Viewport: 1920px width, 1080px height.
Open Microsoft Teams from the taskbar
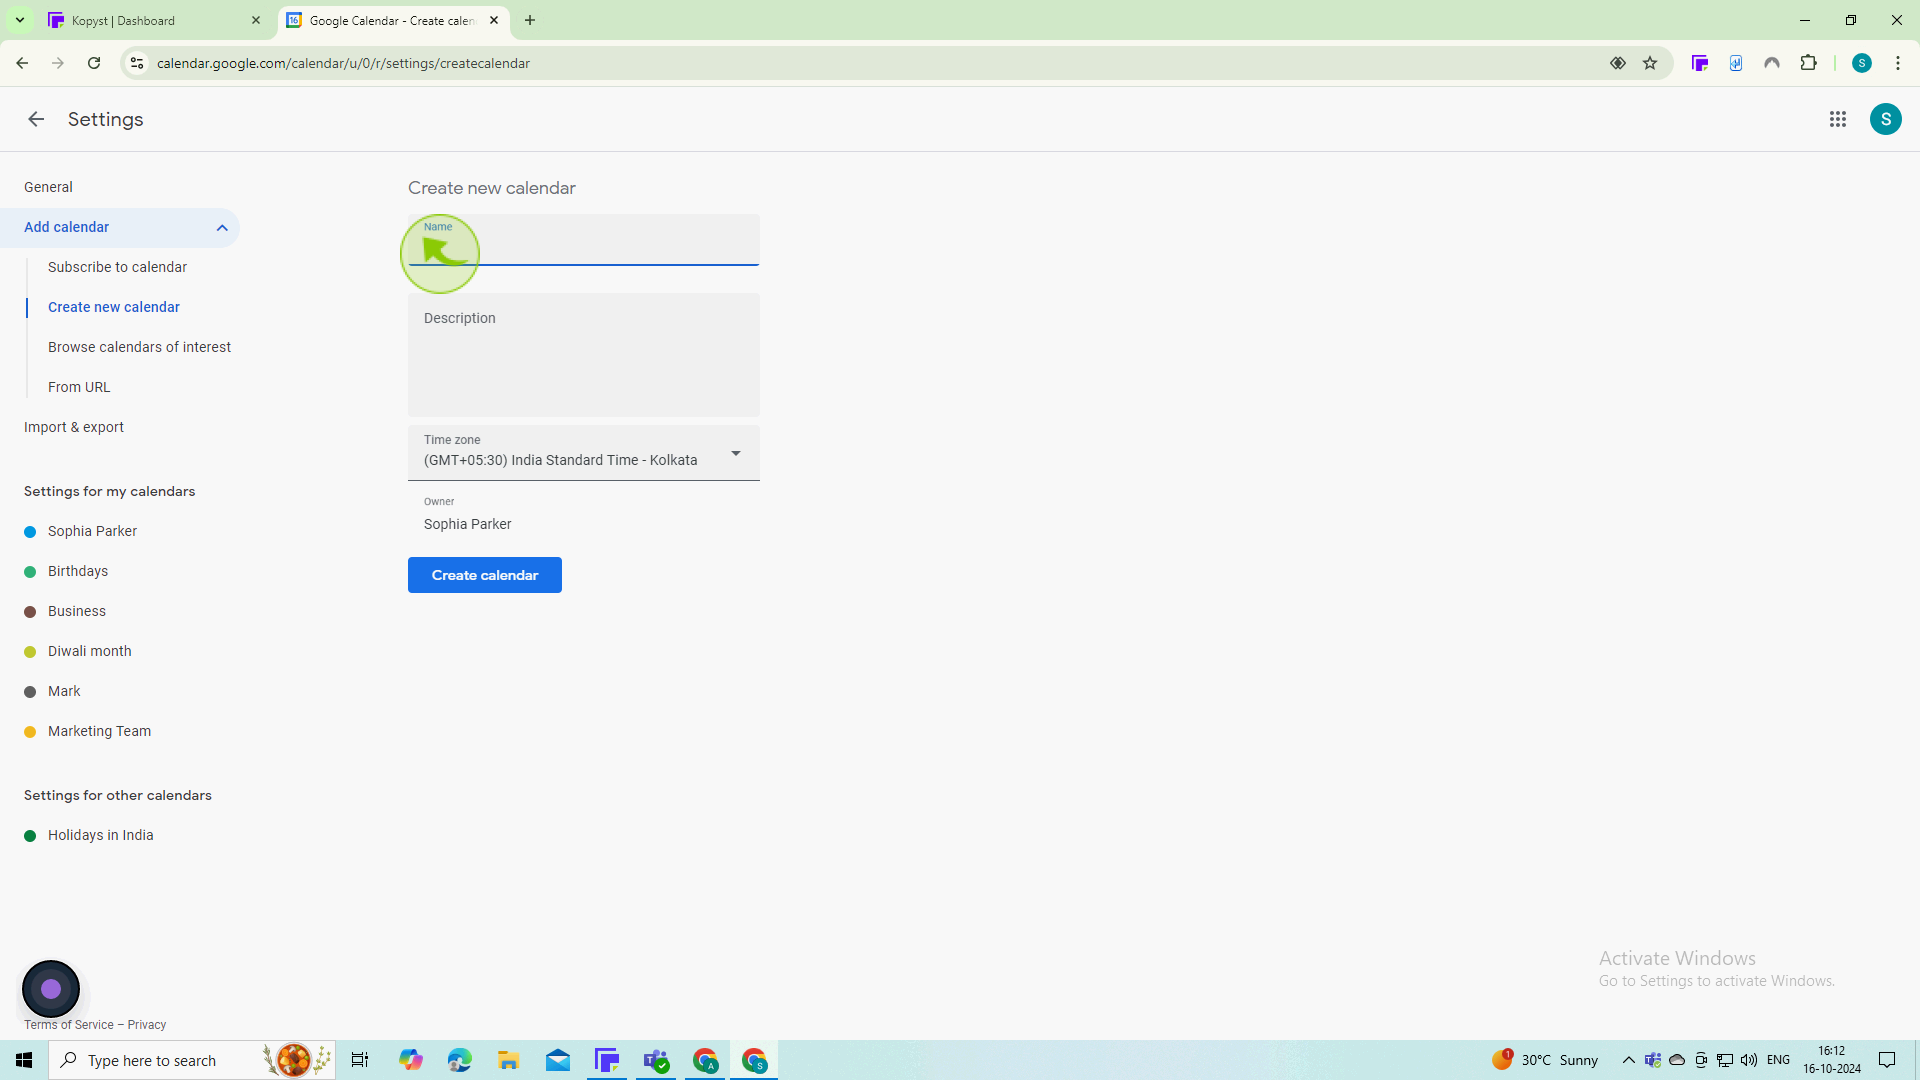pyautogui.click(x=656, y=1060)
